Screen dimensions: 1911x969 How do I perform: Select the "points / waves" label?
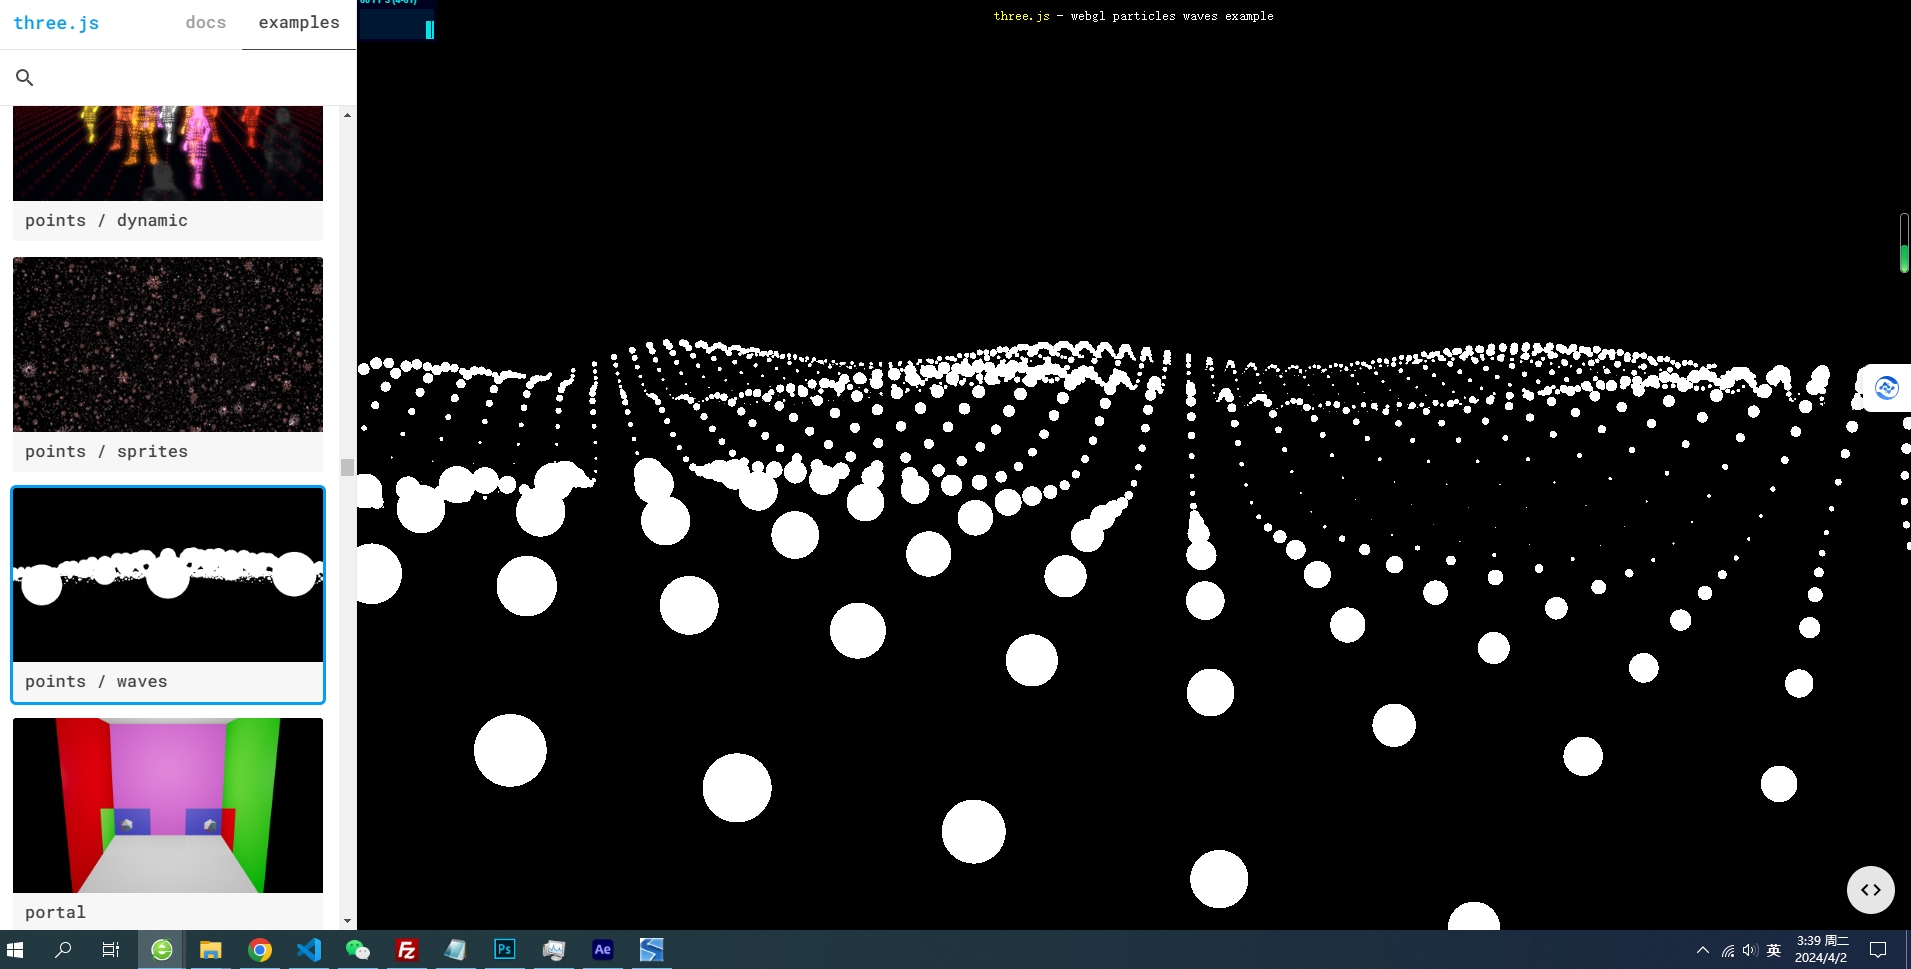click(96, 682)
